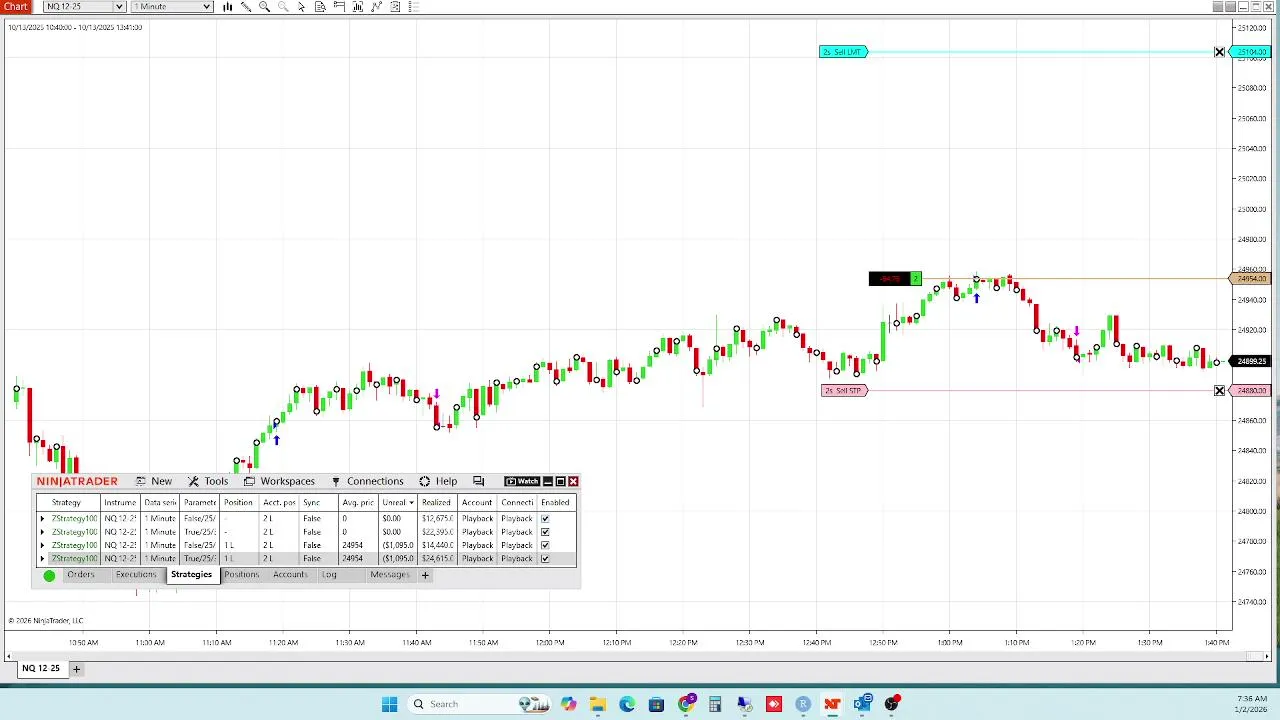The height and width of the screenshot is (720, 1280).
Task: Click the green connection status indicator
Action: click(x=49, y=576)
